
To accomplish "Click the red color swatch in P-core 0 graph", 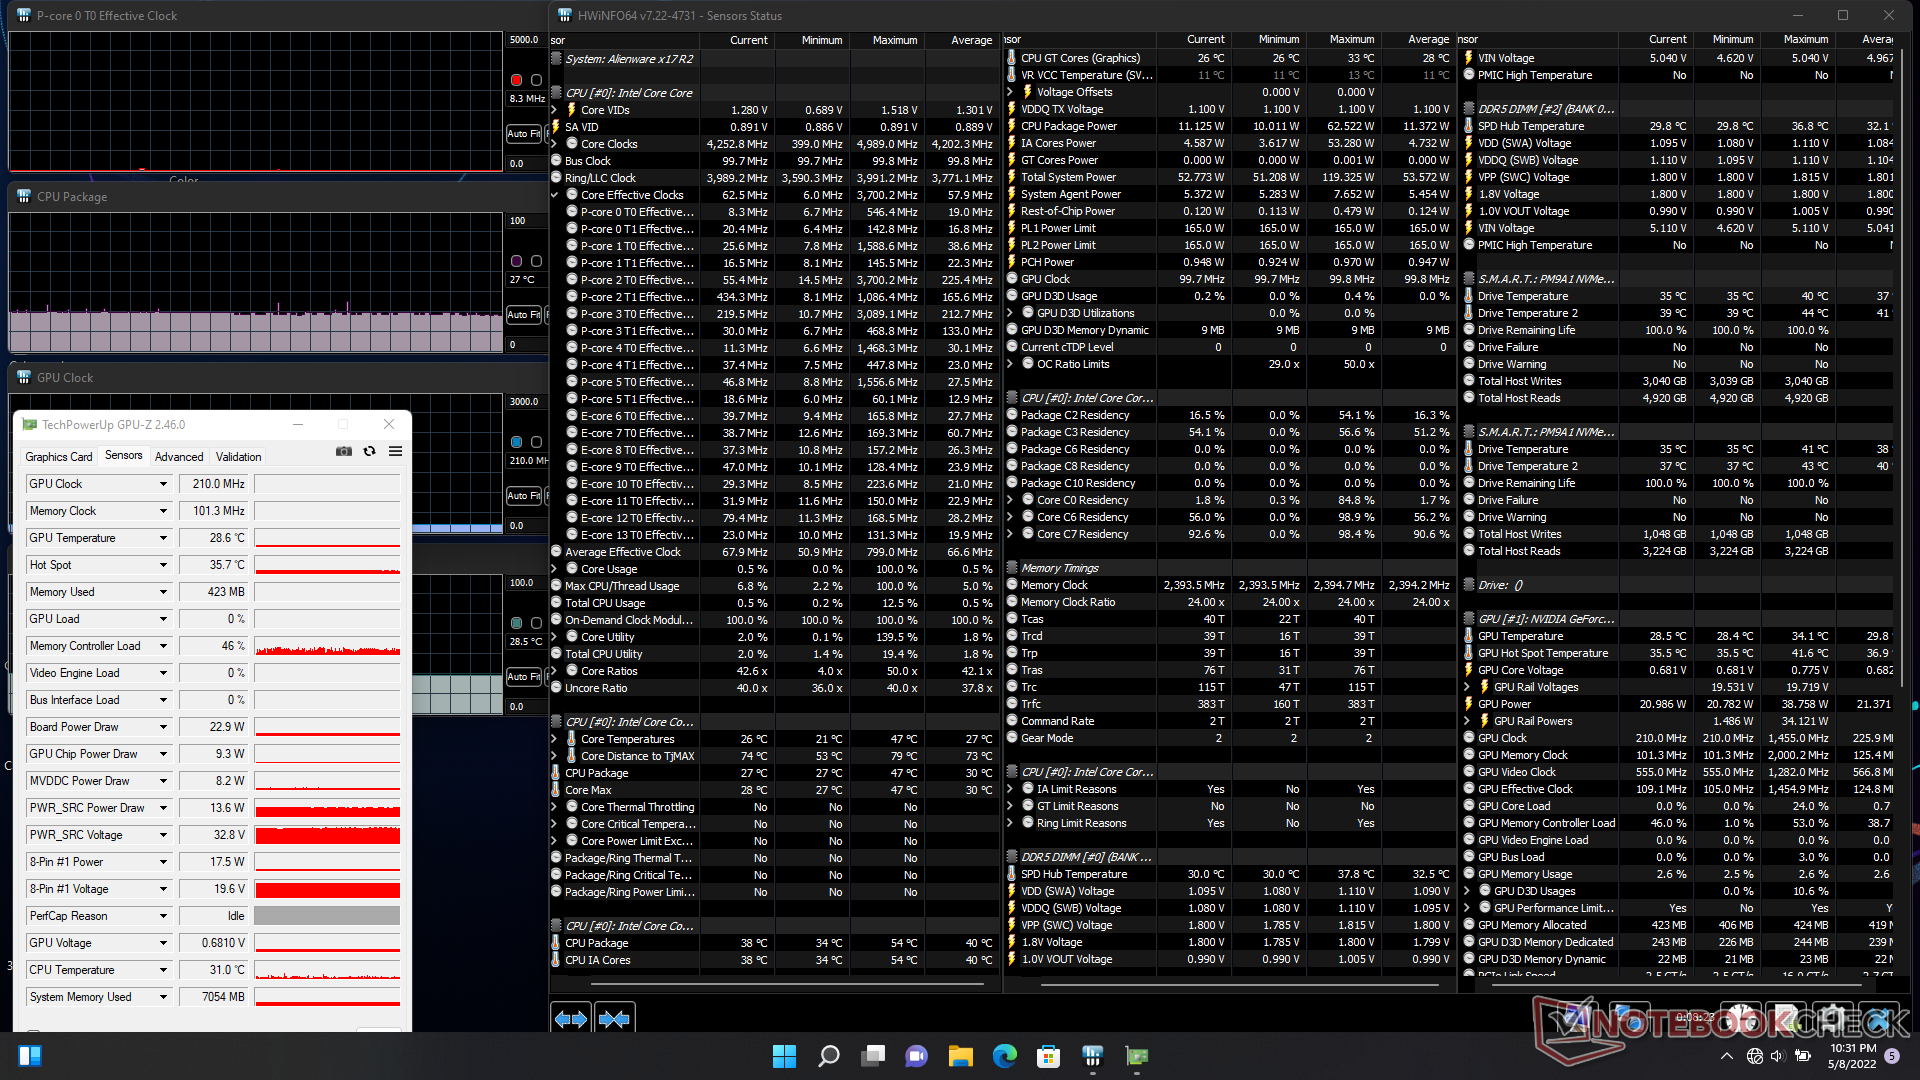I will (x=516, y=80).
